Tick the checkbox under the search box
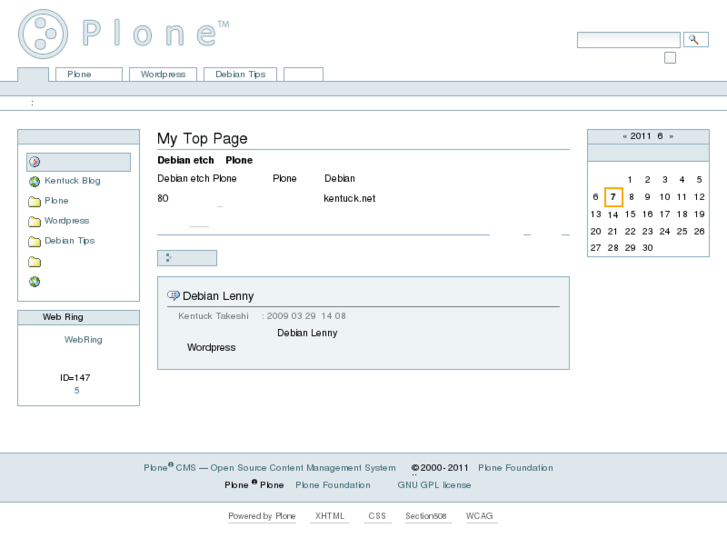Screen dimensions: 727x545 (x=670, y=58)
